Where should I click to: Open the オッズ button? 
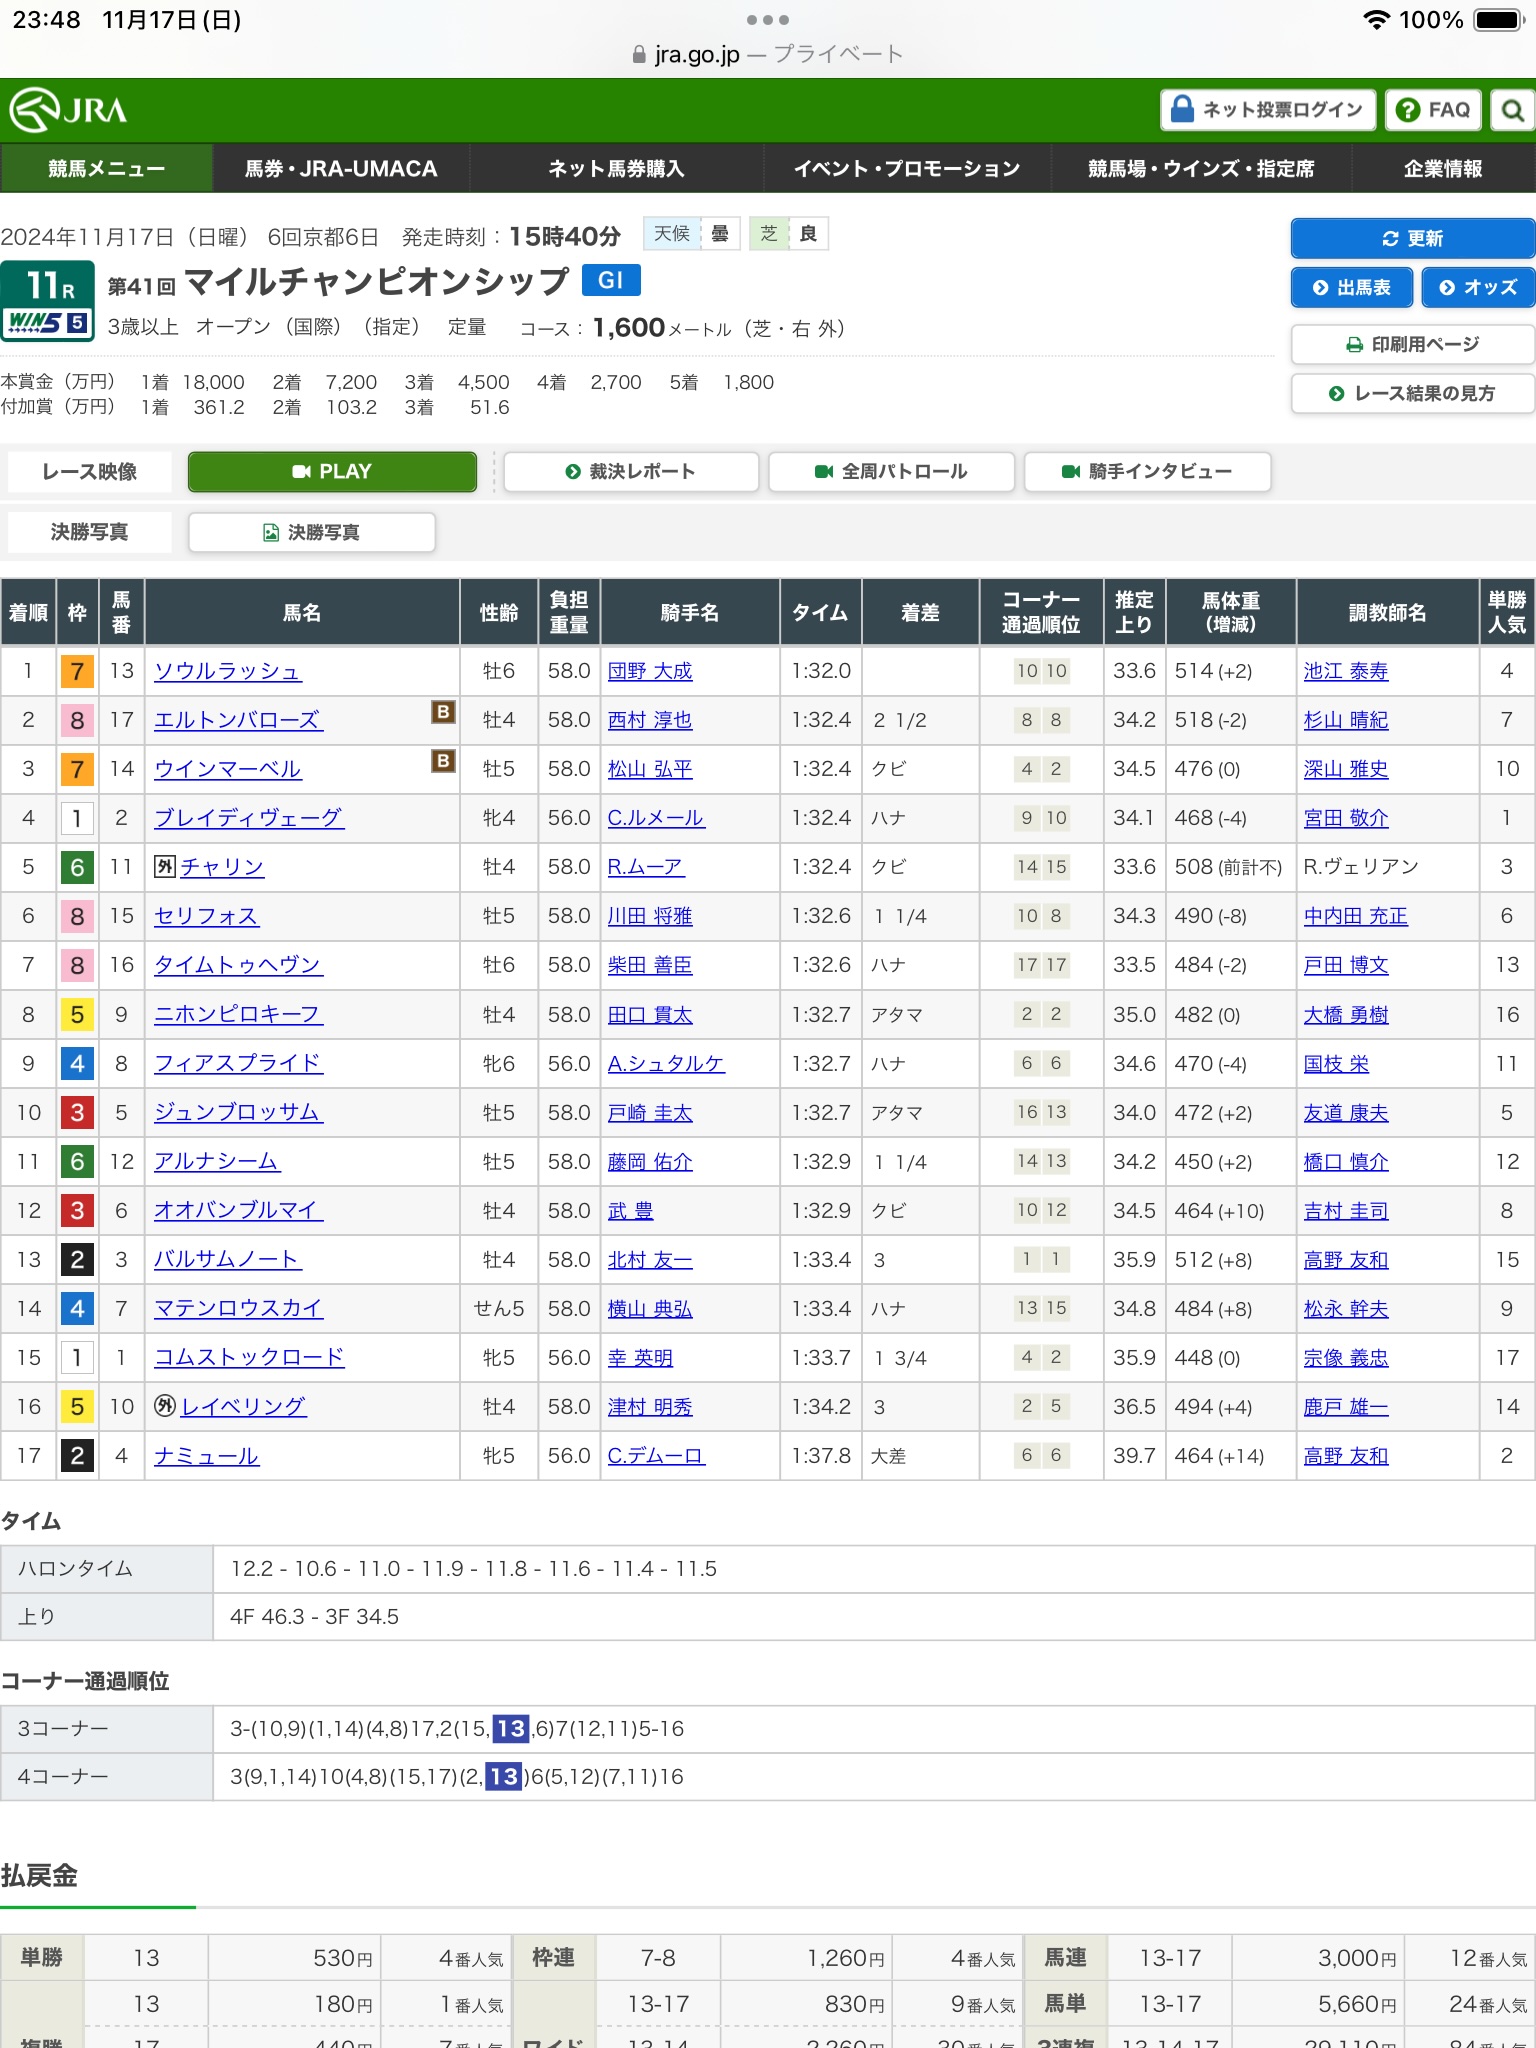pos(1478,287)
